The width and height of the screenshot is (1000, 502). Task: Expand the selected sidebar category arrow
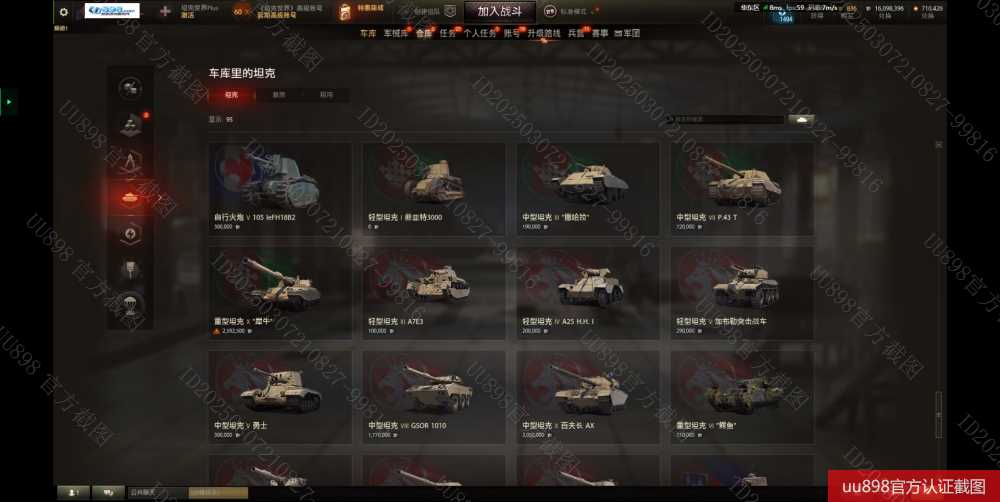point(159,198)
